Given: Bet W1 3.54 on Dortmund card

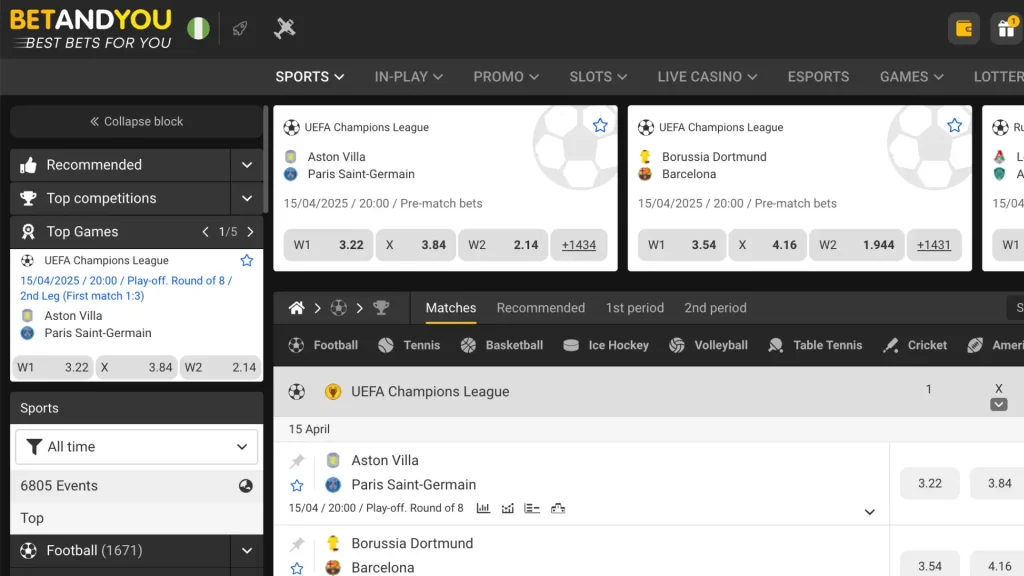Looking at the screenshot, I should coord(682,245).
